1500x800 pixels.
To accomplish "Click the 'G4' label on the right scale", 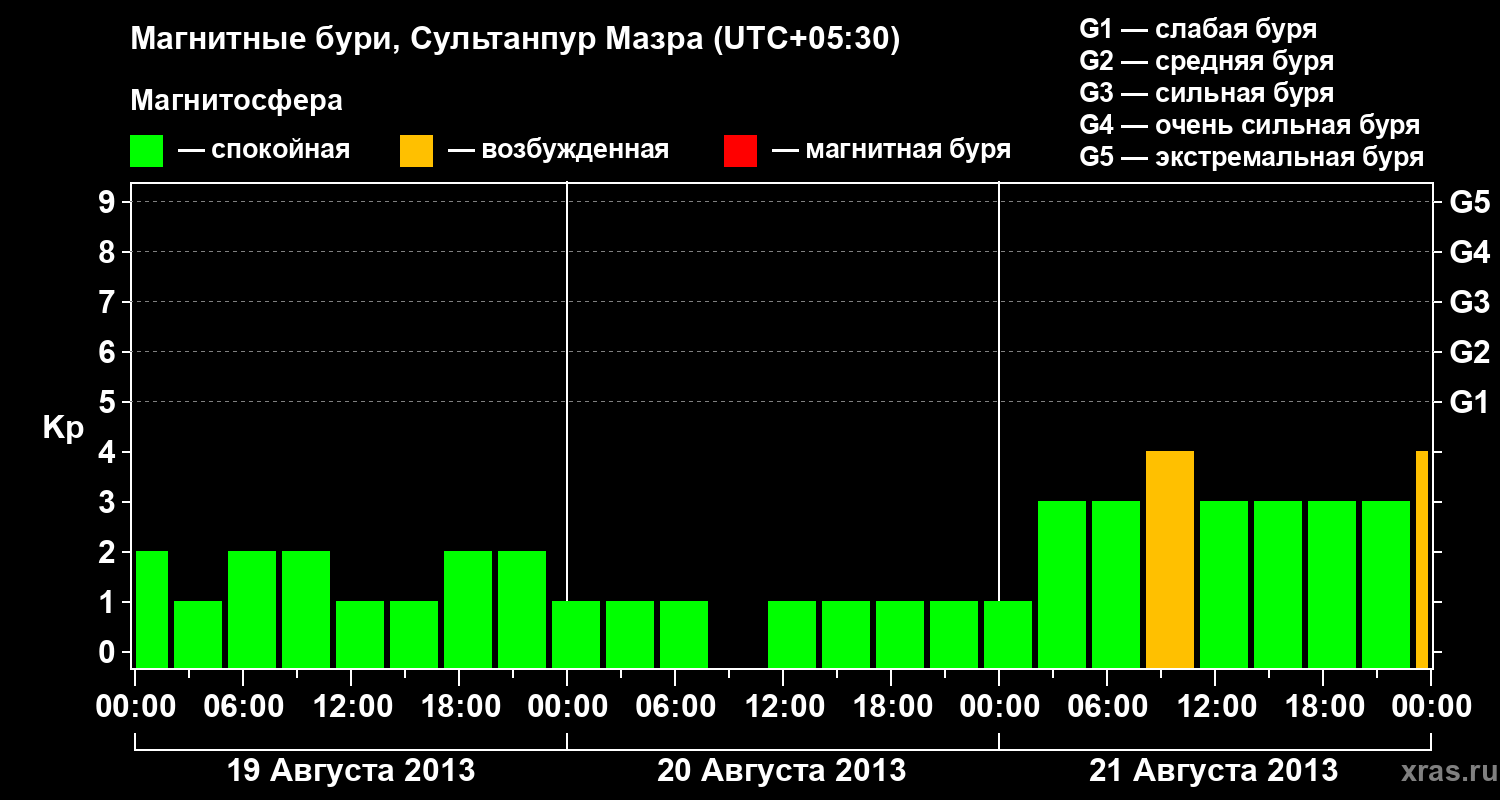I will click(1469, 252).
